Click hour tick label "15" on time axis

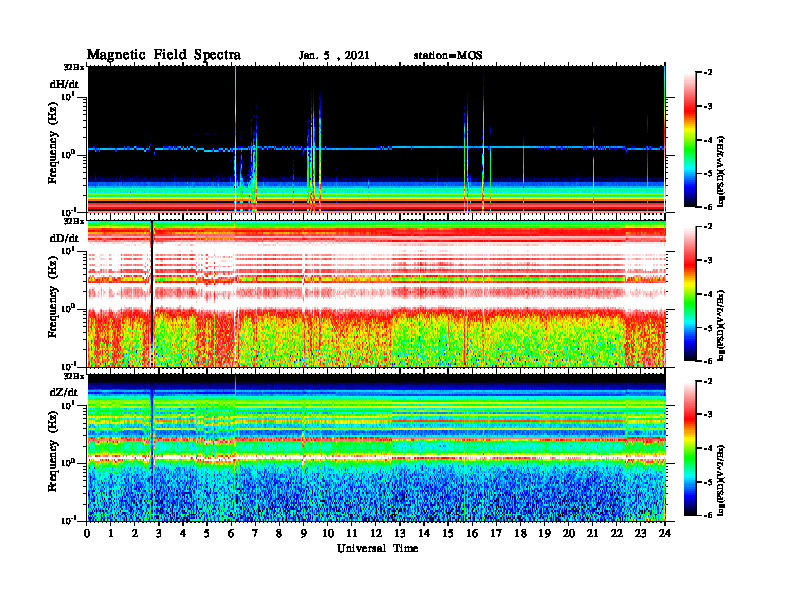coord(448,534)
